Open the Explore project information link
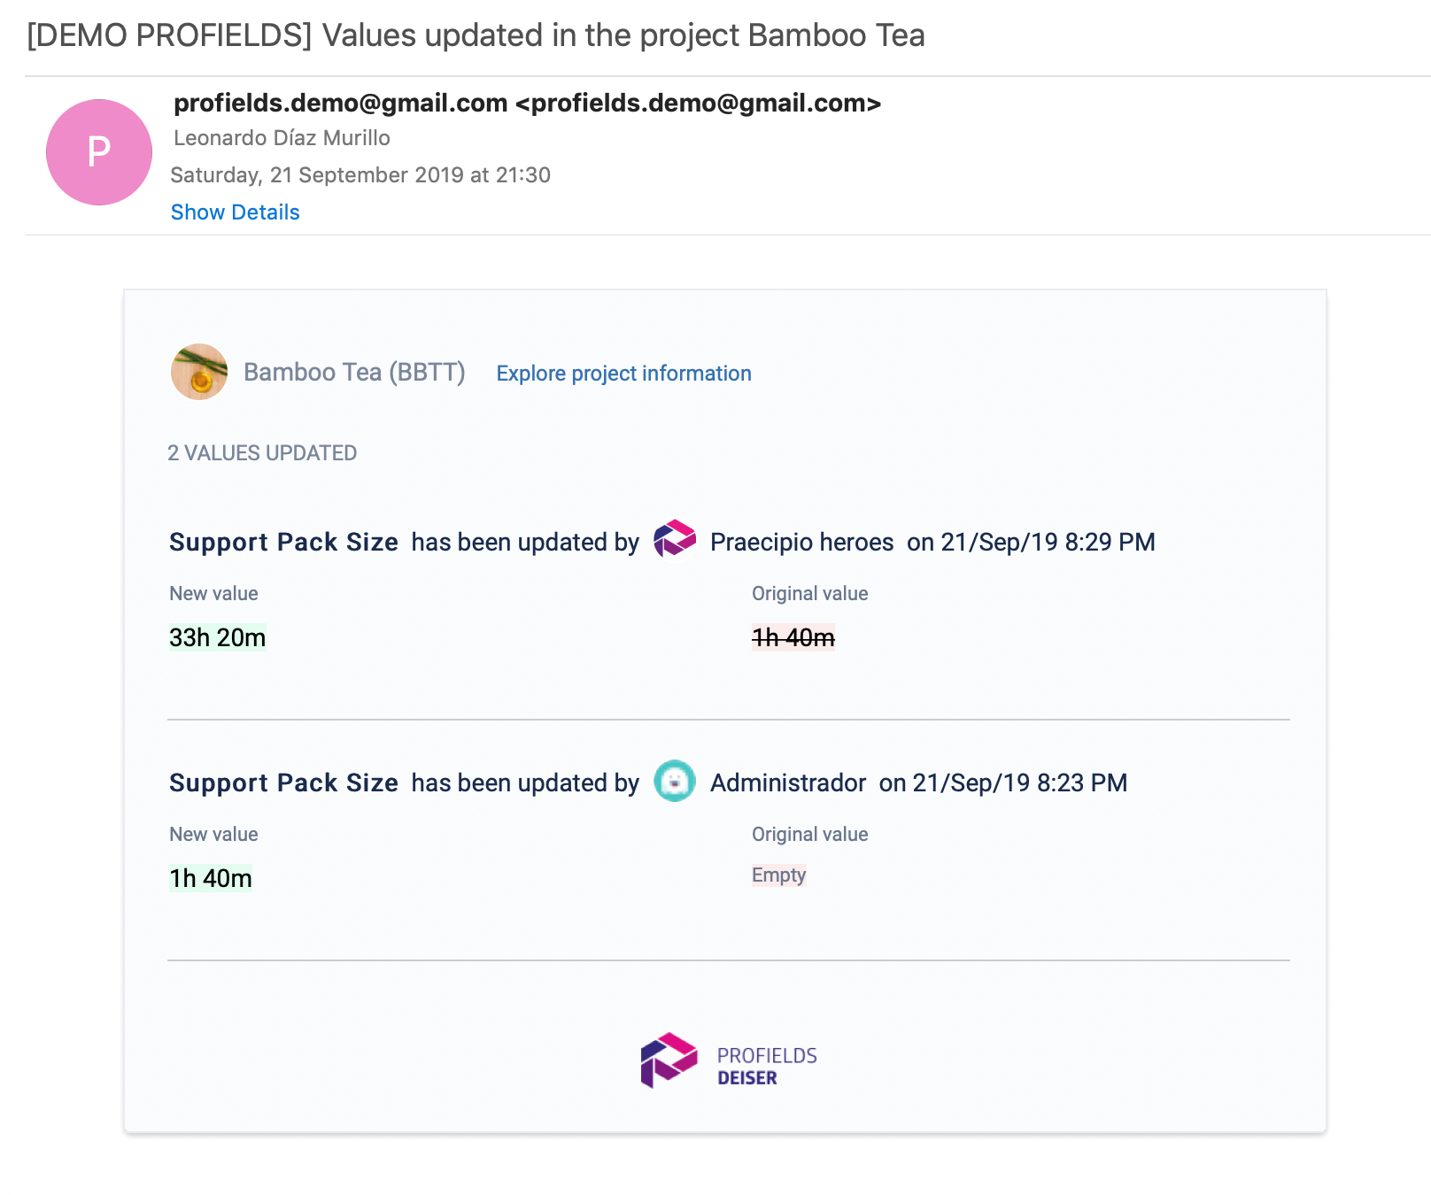 click(624, 373)
